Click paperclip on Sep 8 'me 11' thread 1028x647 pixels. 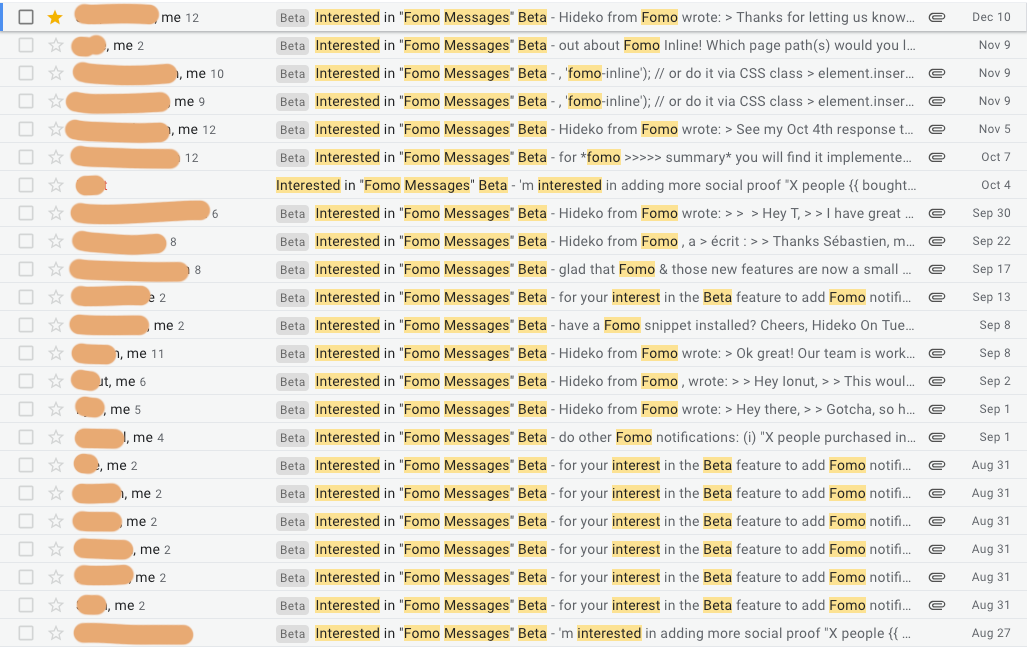[937, 353]
